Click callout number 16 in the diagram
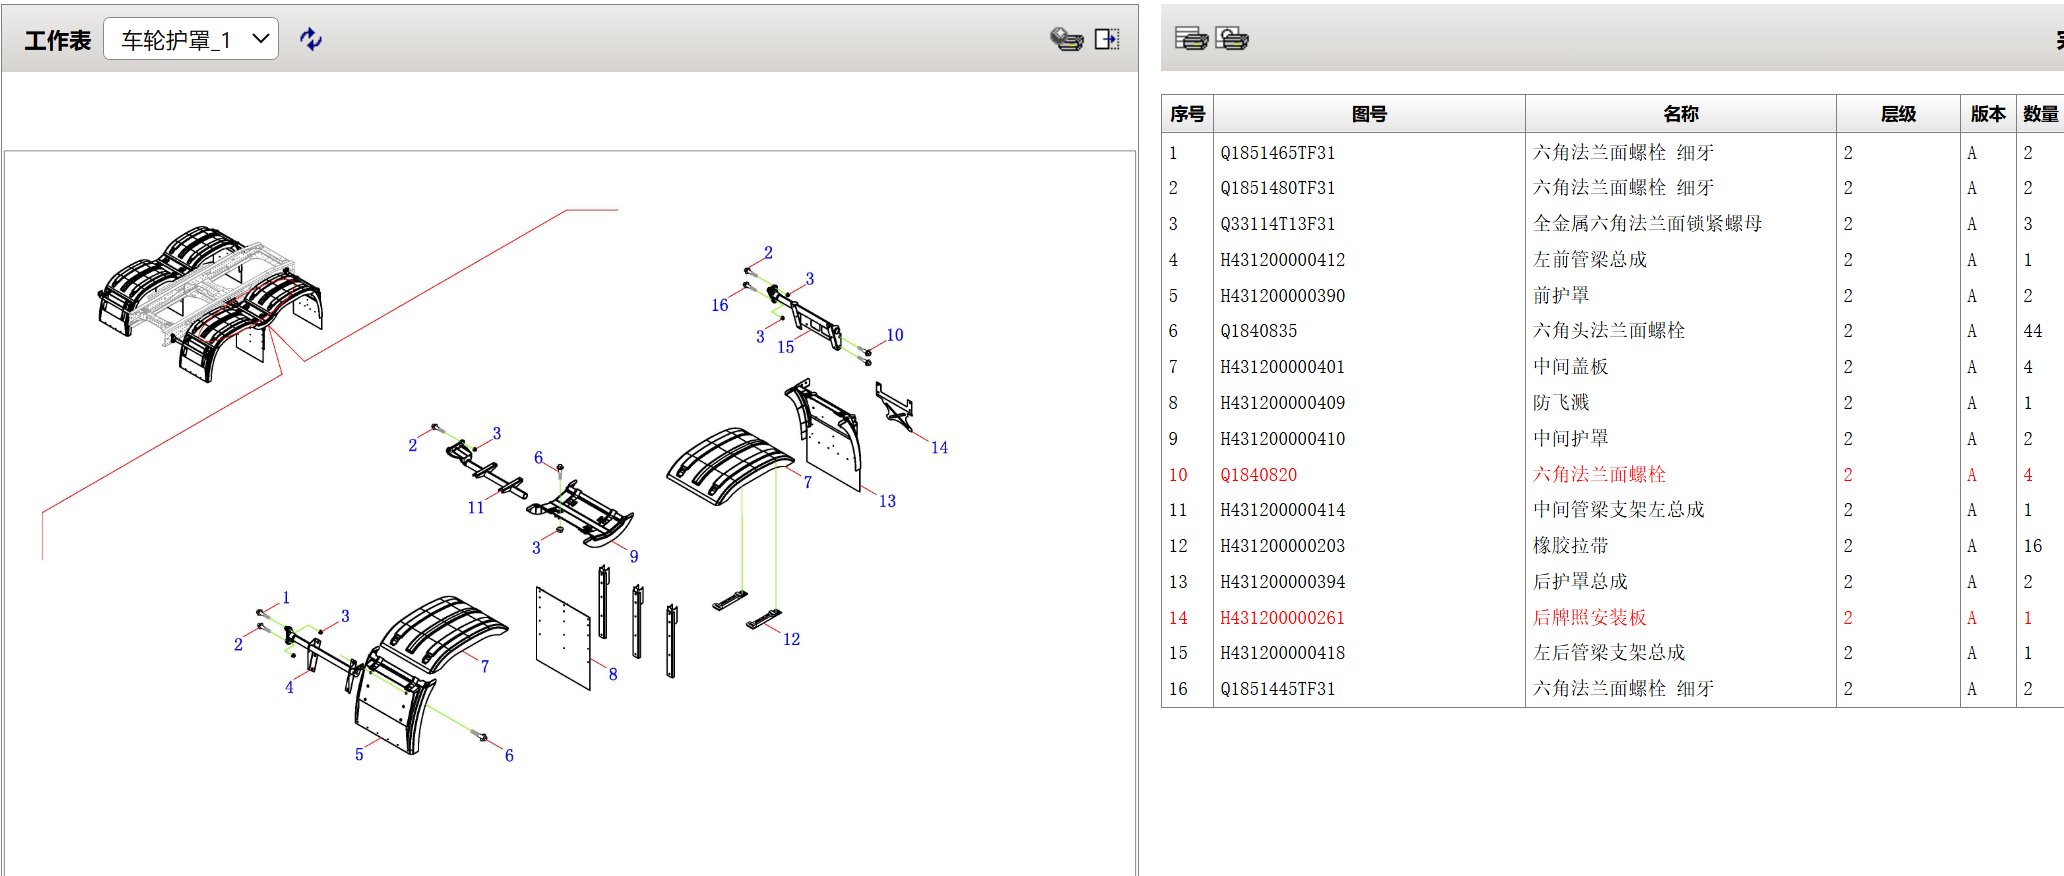This screenshot has width=2064, height=876. [x=719, y=306]
